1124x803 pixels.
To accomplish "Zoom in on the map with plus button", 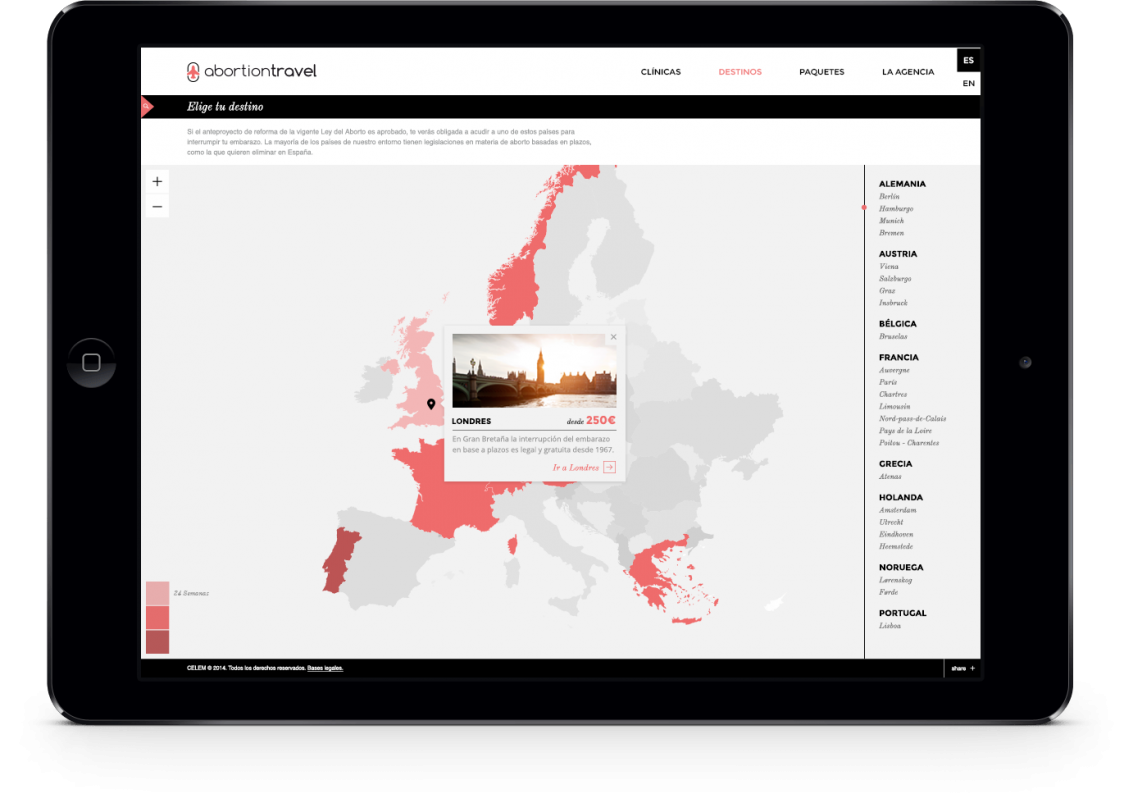I will point(157,181).
